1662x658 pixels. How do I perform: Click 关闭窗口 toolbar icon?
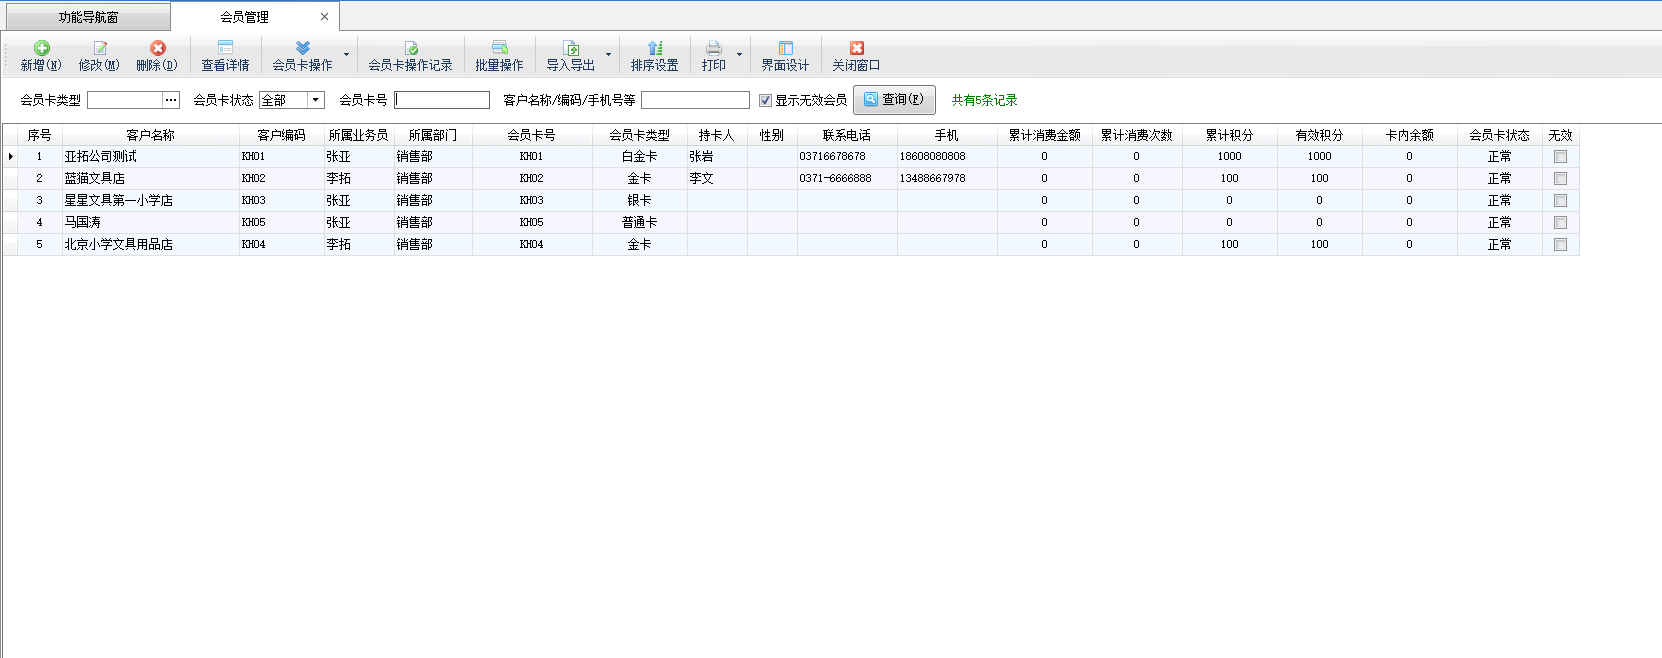pyautogui.click(x=856, y=49)
